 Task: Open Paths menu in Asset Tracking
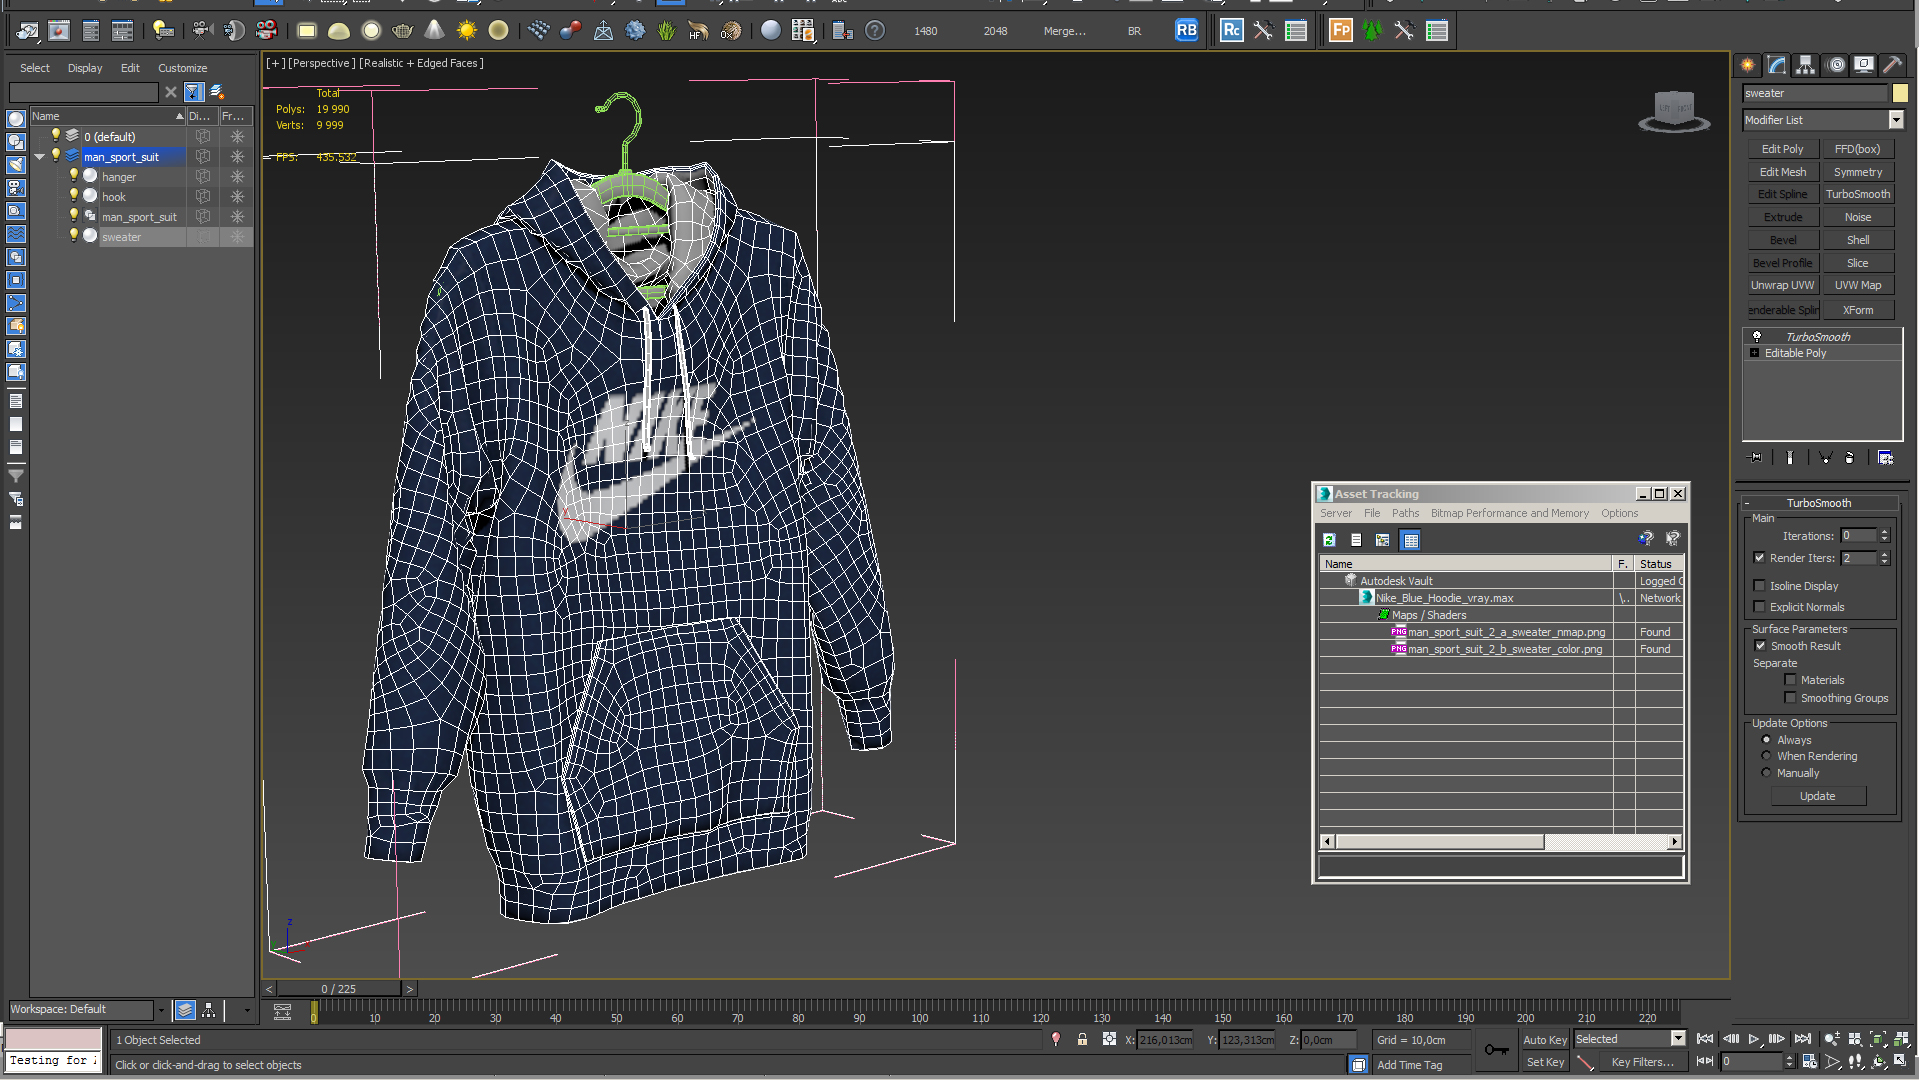coord(1405,513)
